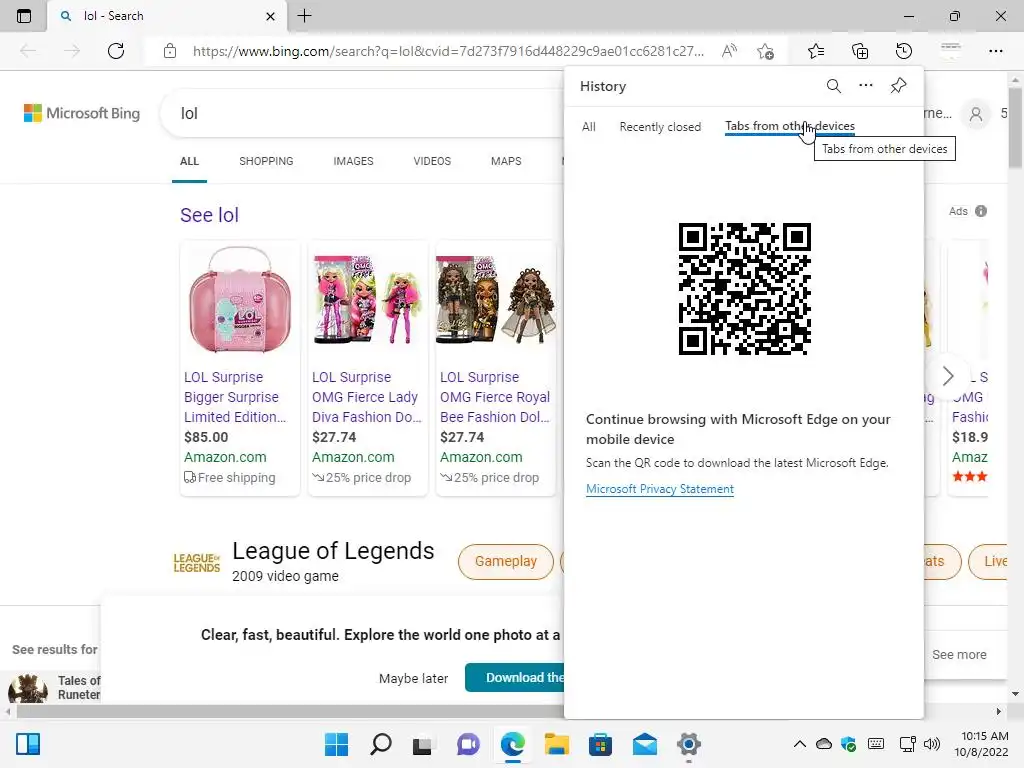Click League of Legends logo
1024x768 pixels.
coord(197,562)
